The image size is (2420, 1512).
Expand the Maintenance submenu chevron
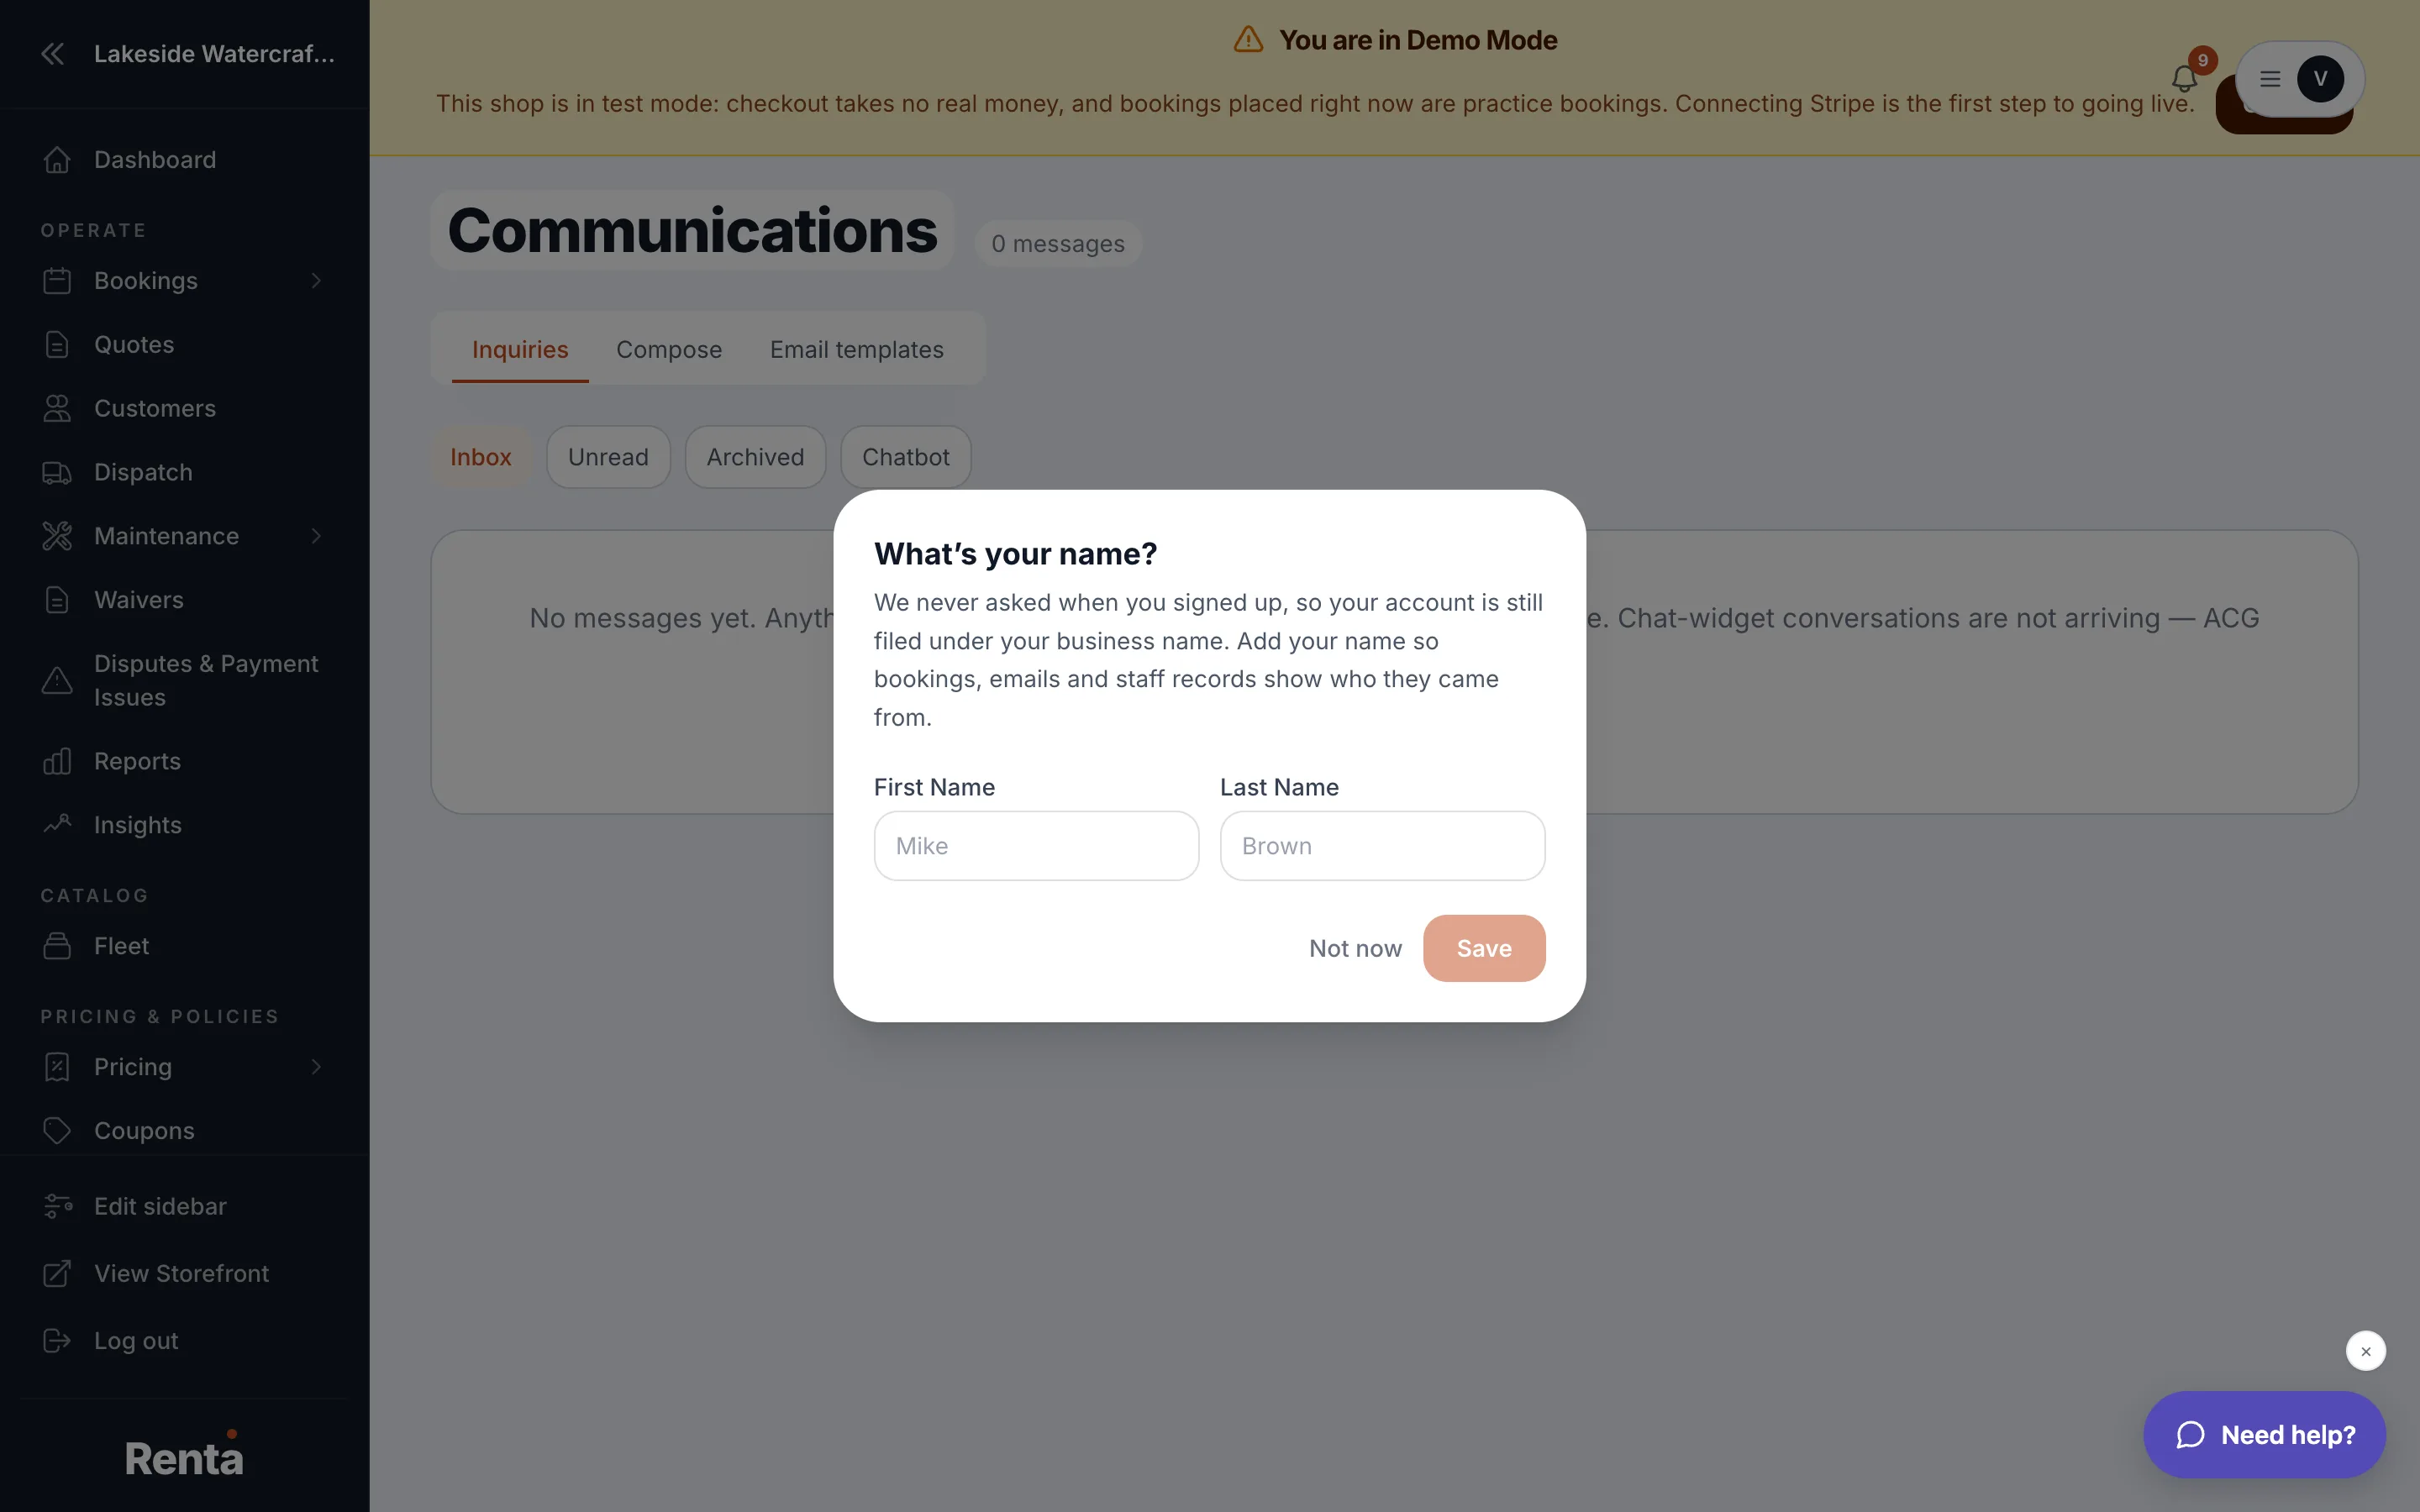tap(316, 537)
